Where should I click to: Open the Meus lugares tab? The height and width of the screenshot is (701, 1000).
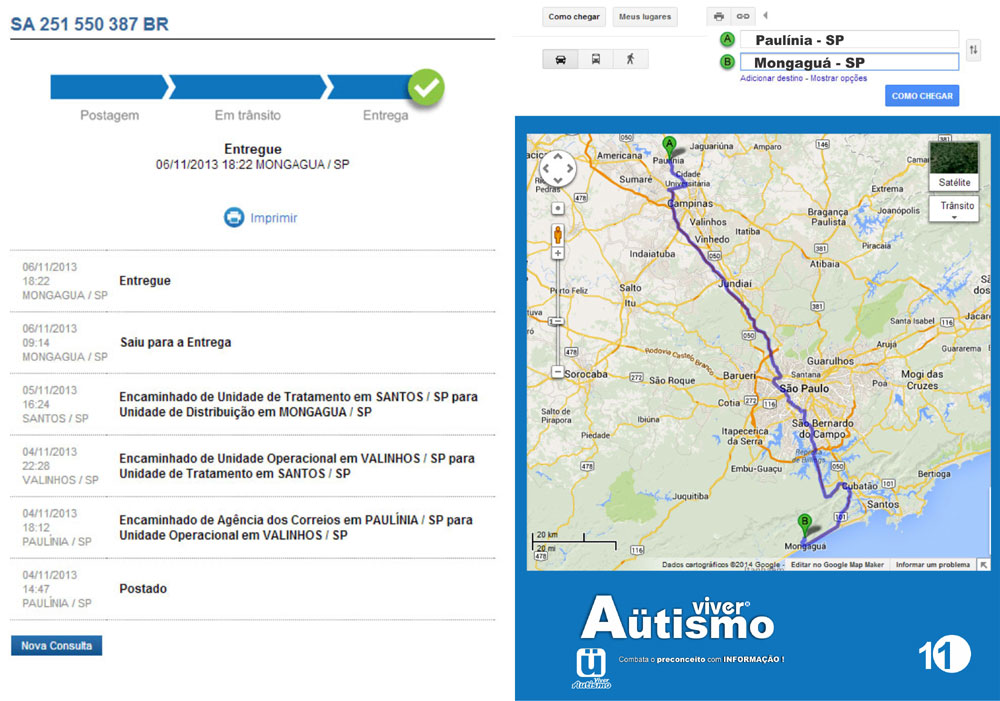tap(645, 17)
